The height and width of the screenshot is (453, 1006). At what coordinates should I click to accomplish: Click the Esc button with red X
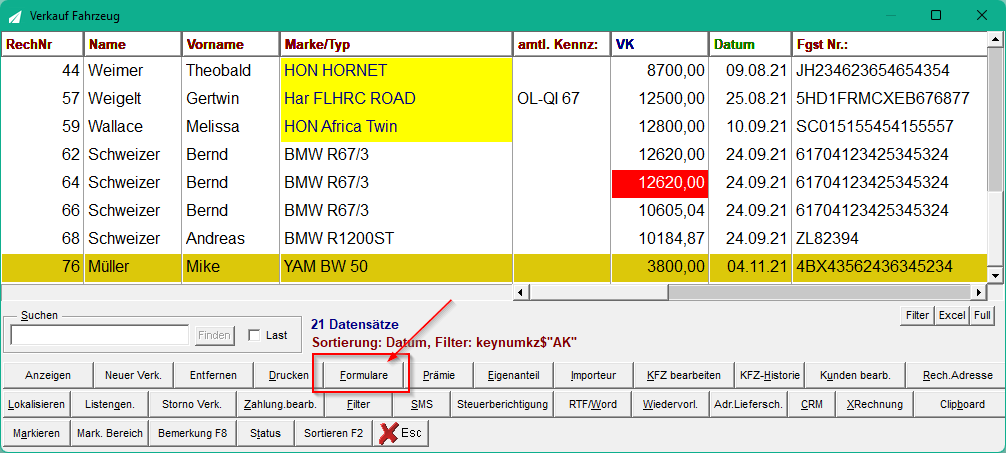(x=400, y=433)
